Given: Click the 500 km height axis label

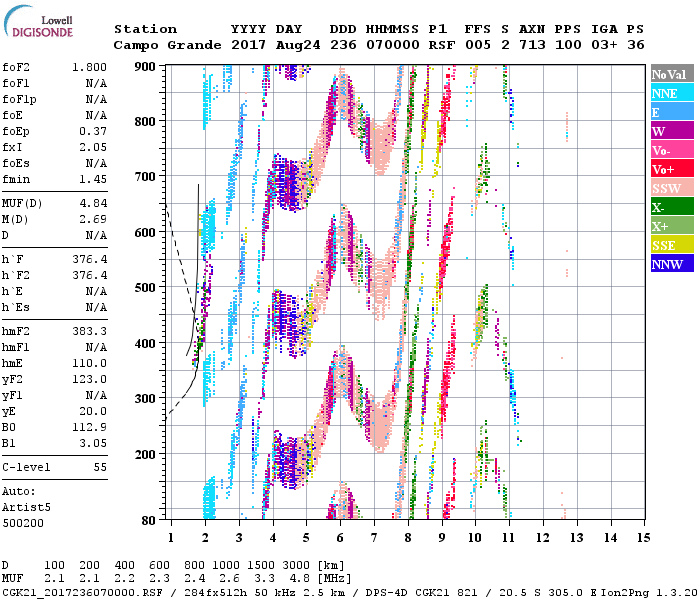Looking at the screenshot, I should coord(145,288).
